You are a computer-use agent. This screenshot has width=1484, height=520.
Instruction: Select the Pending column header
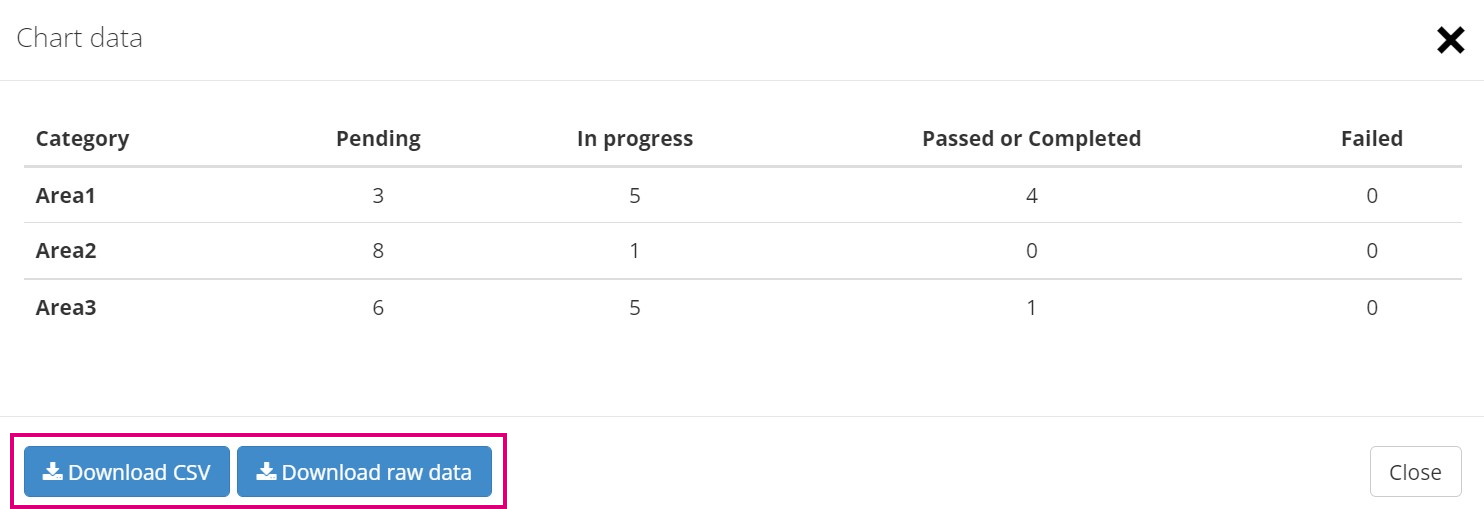(x=378, y=139)
